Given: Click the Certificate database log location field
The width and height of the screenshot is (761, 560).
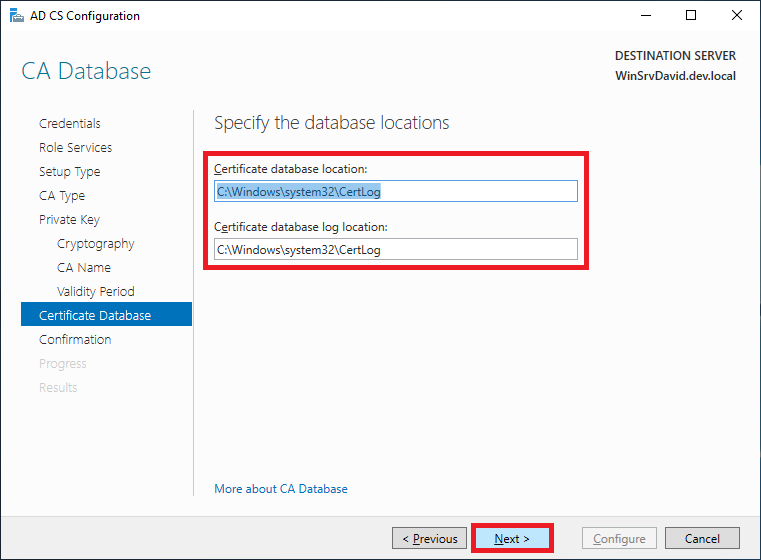Looking at the screenshot, I should click(396, 250).
